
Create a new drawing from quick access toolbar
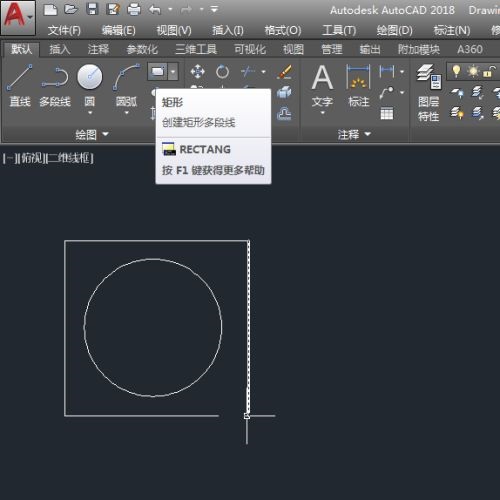50,10
